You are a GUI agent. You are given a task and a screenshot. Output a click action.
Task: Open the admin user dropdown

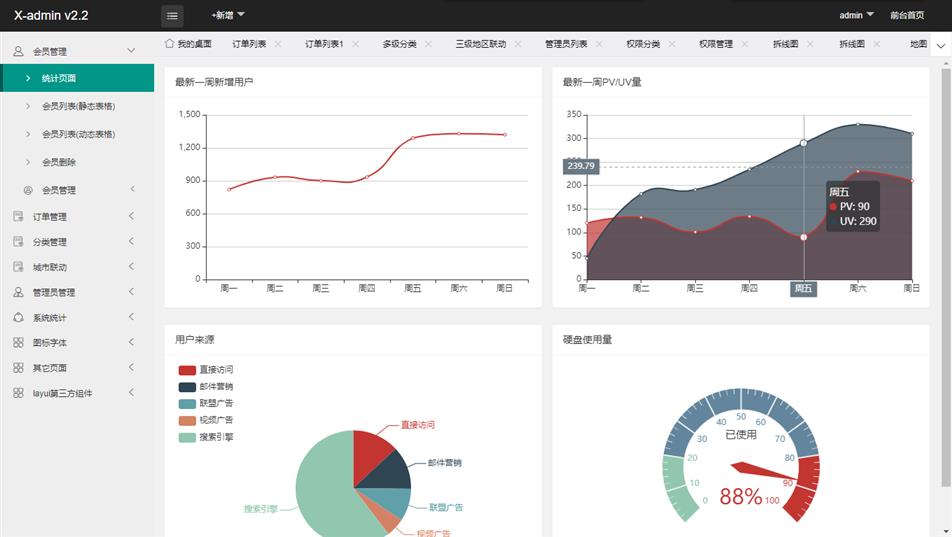pyautogui.click(x=856, y=15)
